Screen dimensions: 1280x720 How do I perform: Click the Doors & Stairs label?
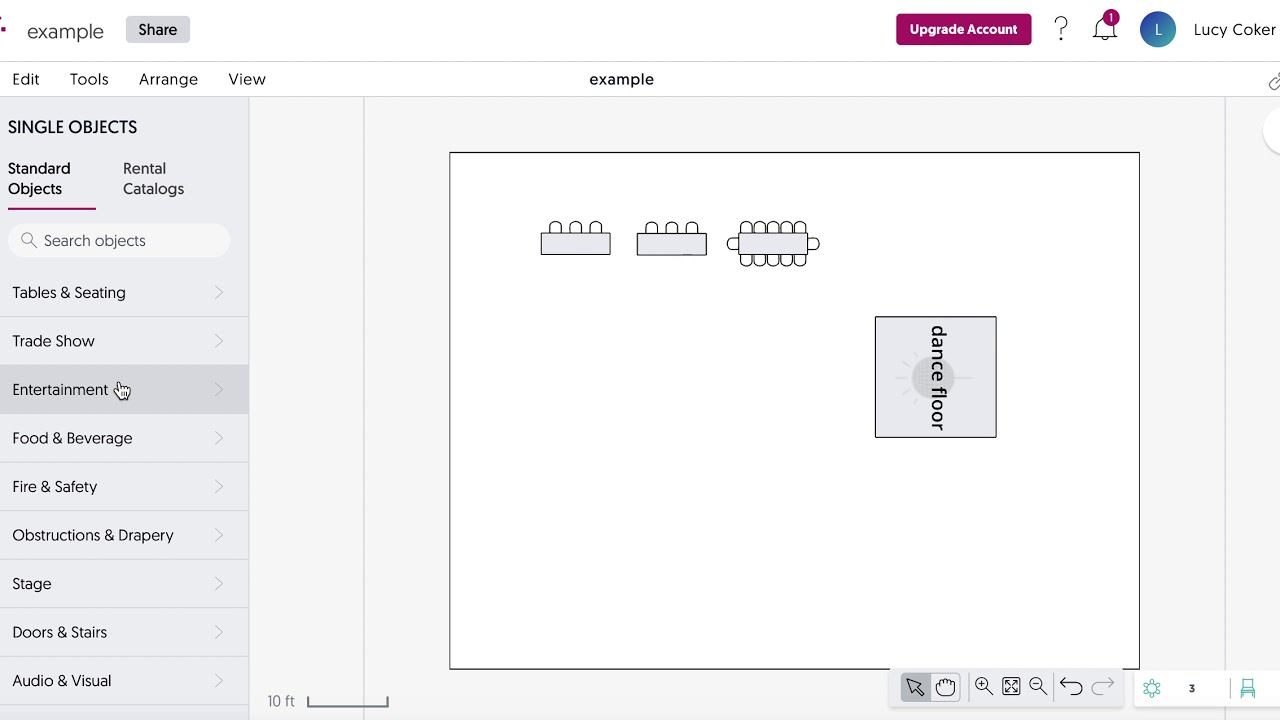[60, 632]
